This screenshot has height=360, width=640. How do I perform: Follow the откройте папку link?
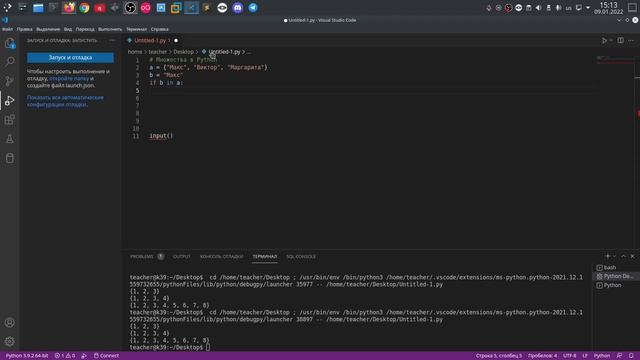coord(69,78)
